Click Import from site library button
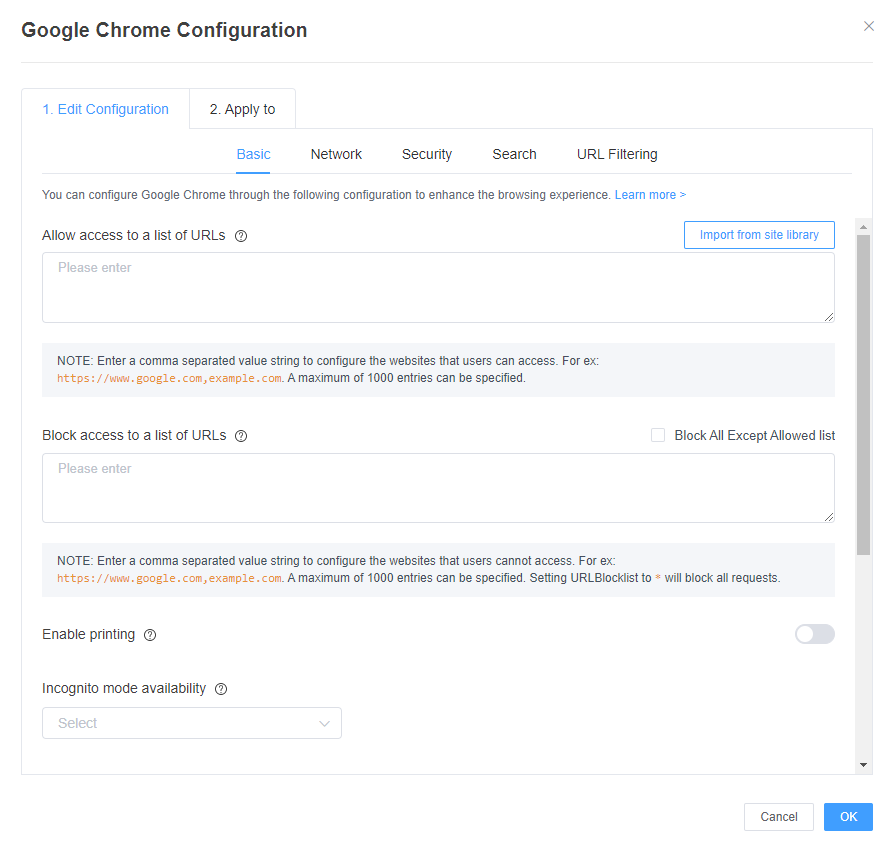 (759, 235)
